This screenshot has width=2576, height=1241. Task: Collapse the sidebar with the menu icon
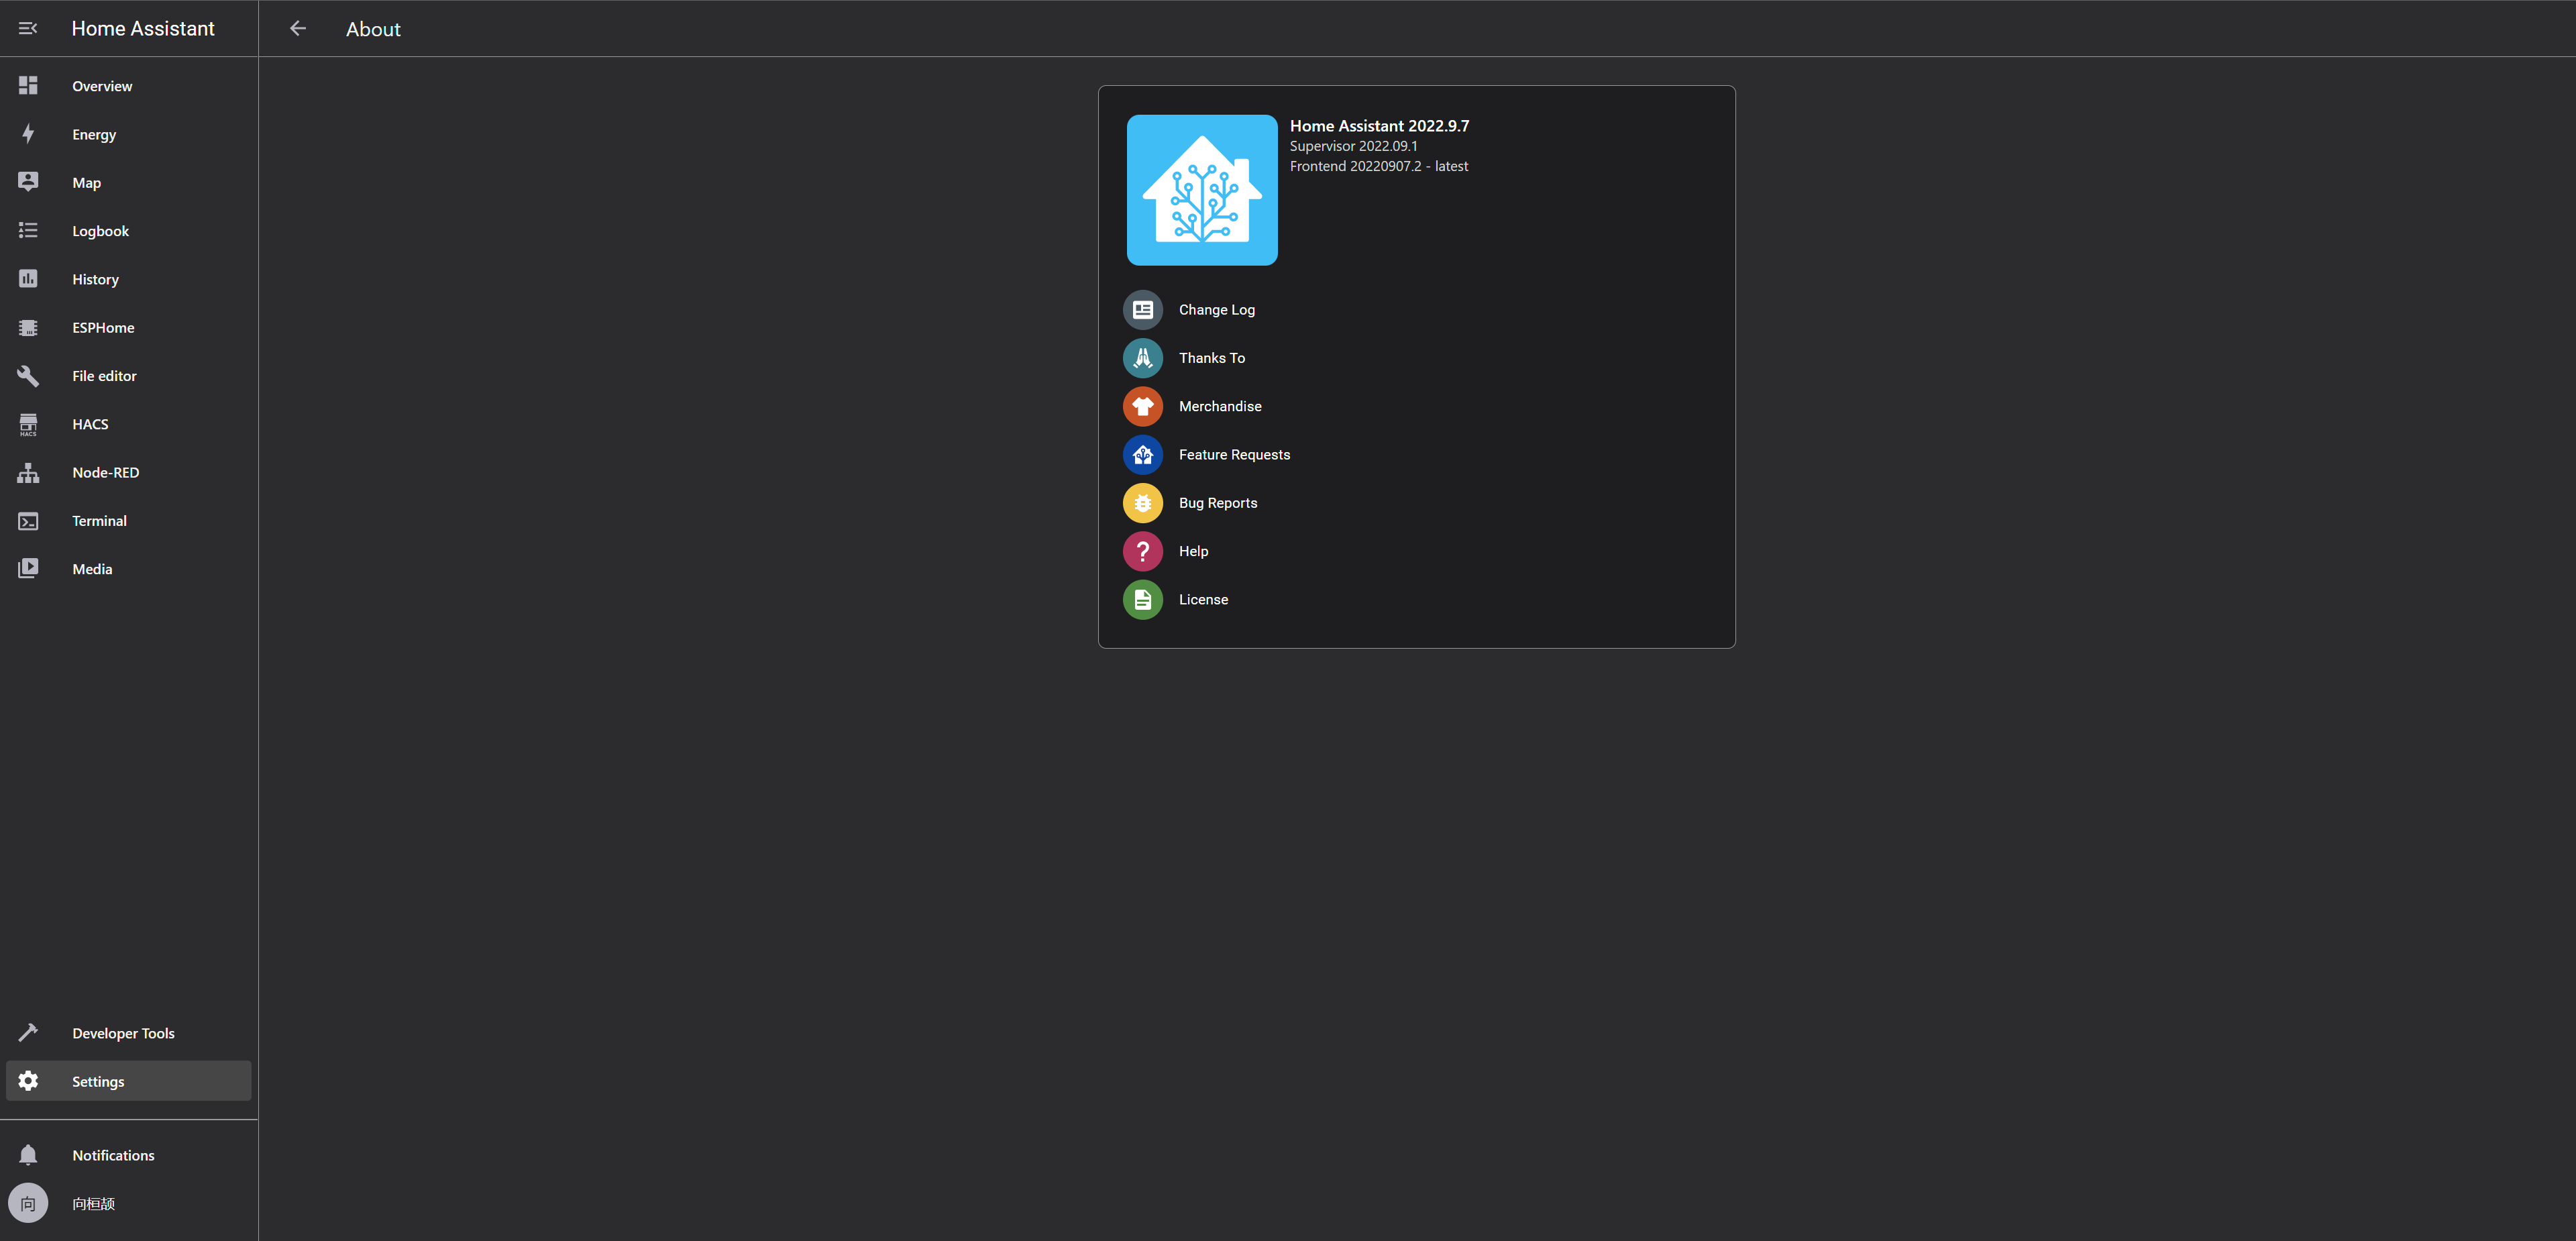coord(28,29)
